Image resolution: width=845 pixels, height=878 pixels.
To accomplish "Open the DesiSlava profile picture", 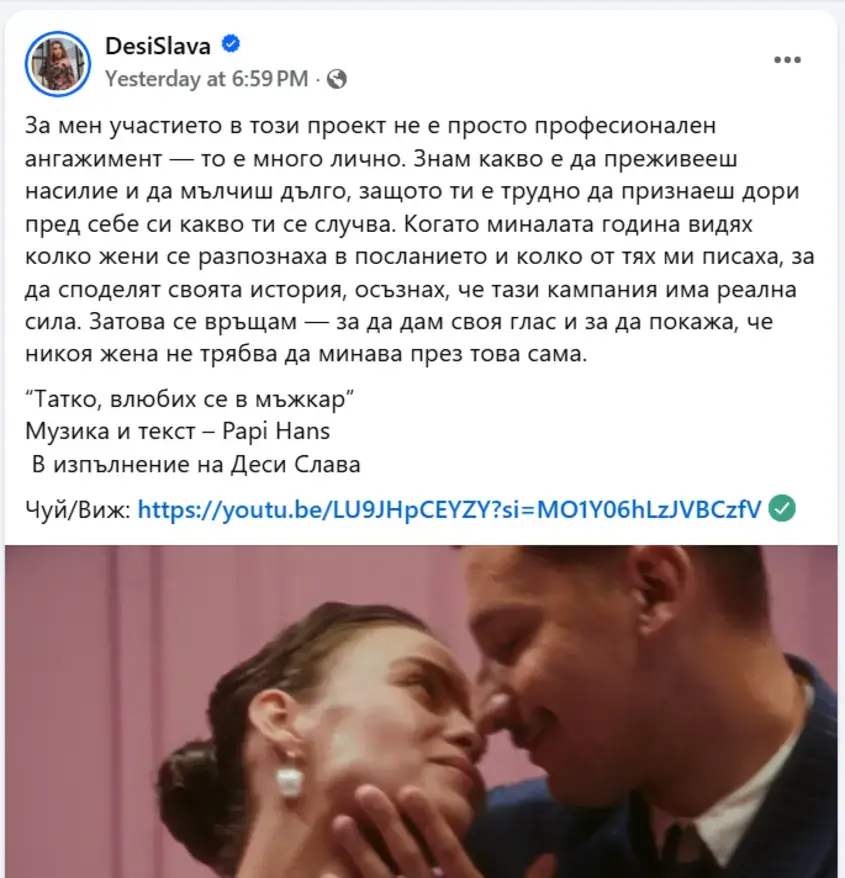I will pos(58,64).
